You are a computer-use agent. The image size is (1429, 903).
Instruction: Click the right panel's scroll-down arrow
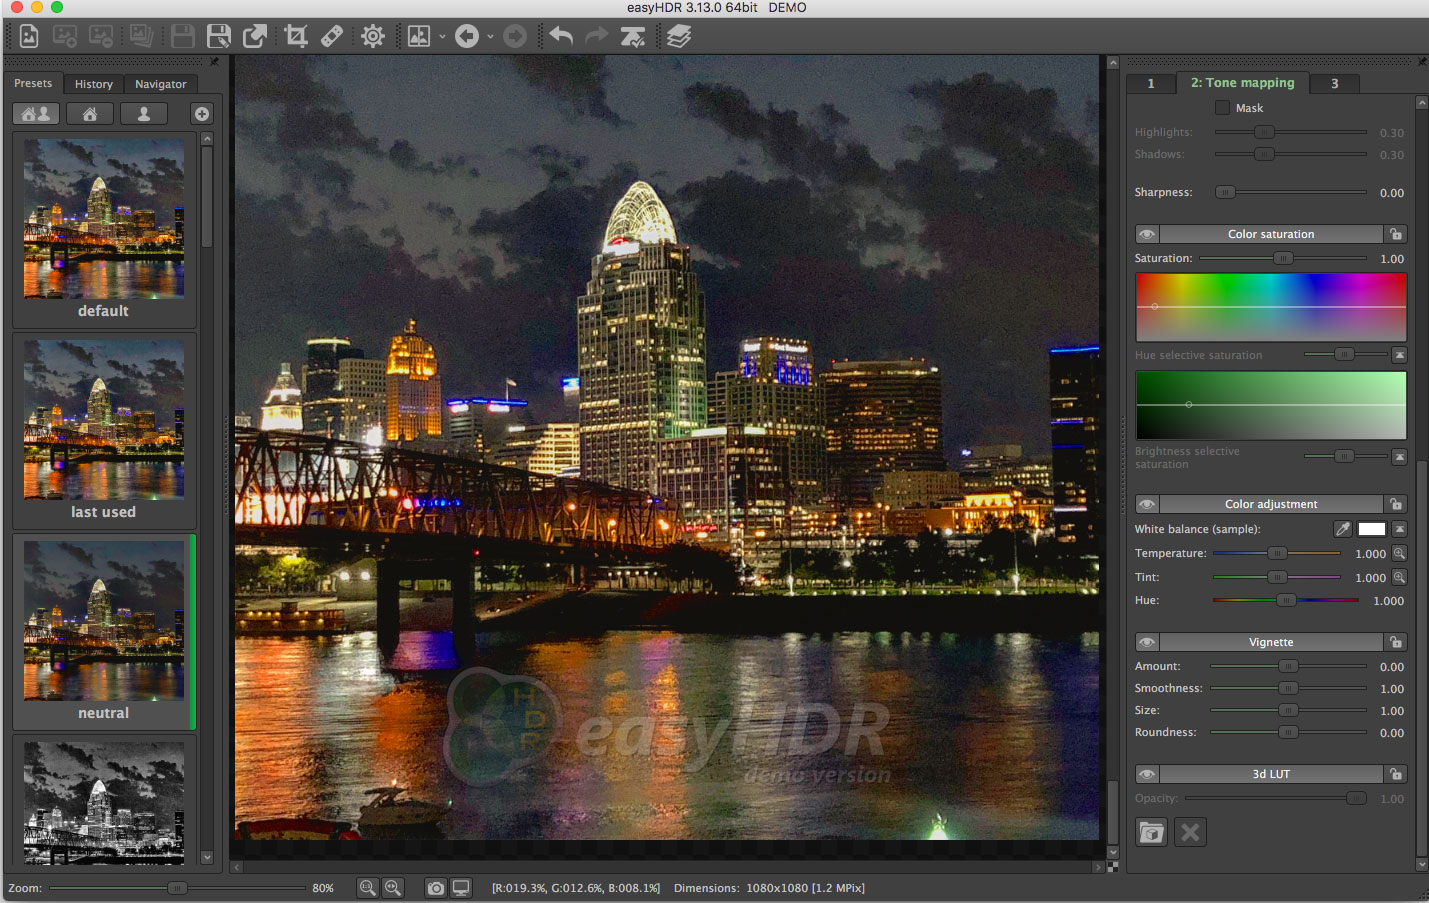point(1422,864)
